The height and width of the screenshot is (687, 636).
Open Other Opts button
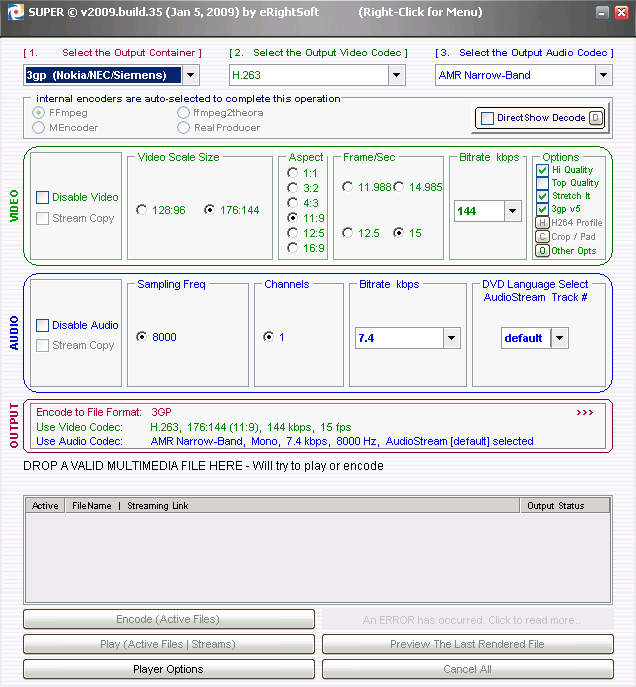coord(542,251)
